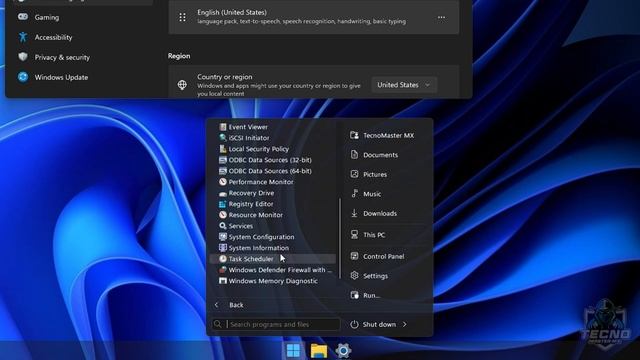Screen dimensions: 640x360
Task: Open File Explorer from the taskbar
Action: click(x=318, y=351)
